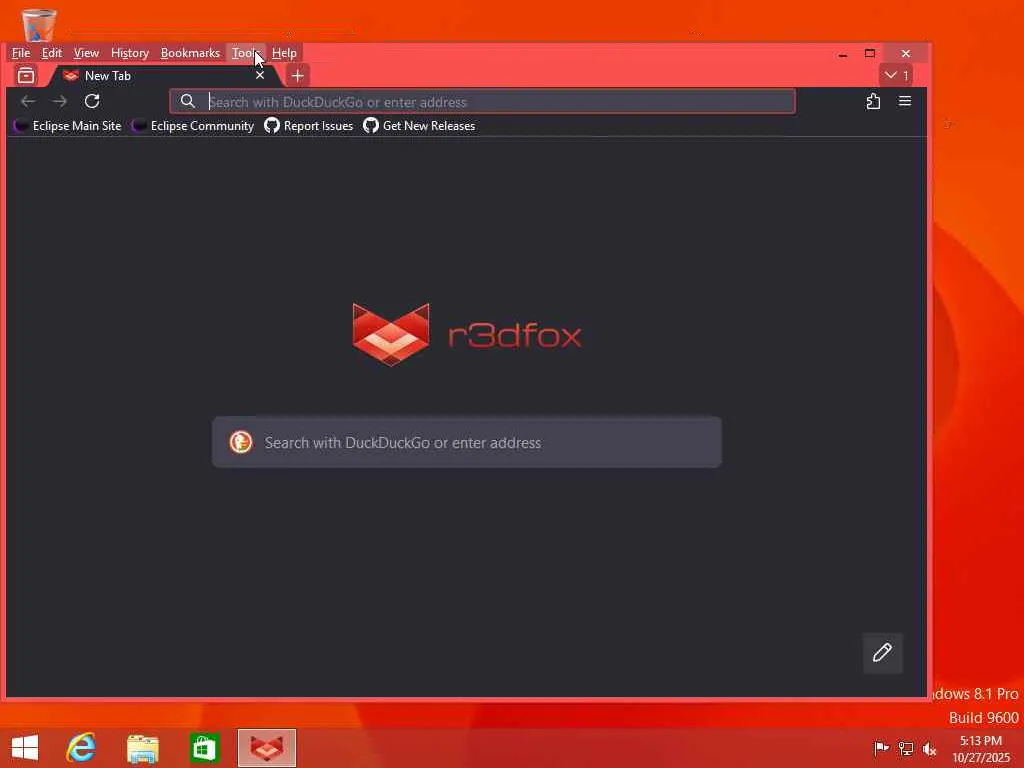Open File Explorer from taskbar
The image size is (1024, 768).
click(x=142, y=748)
